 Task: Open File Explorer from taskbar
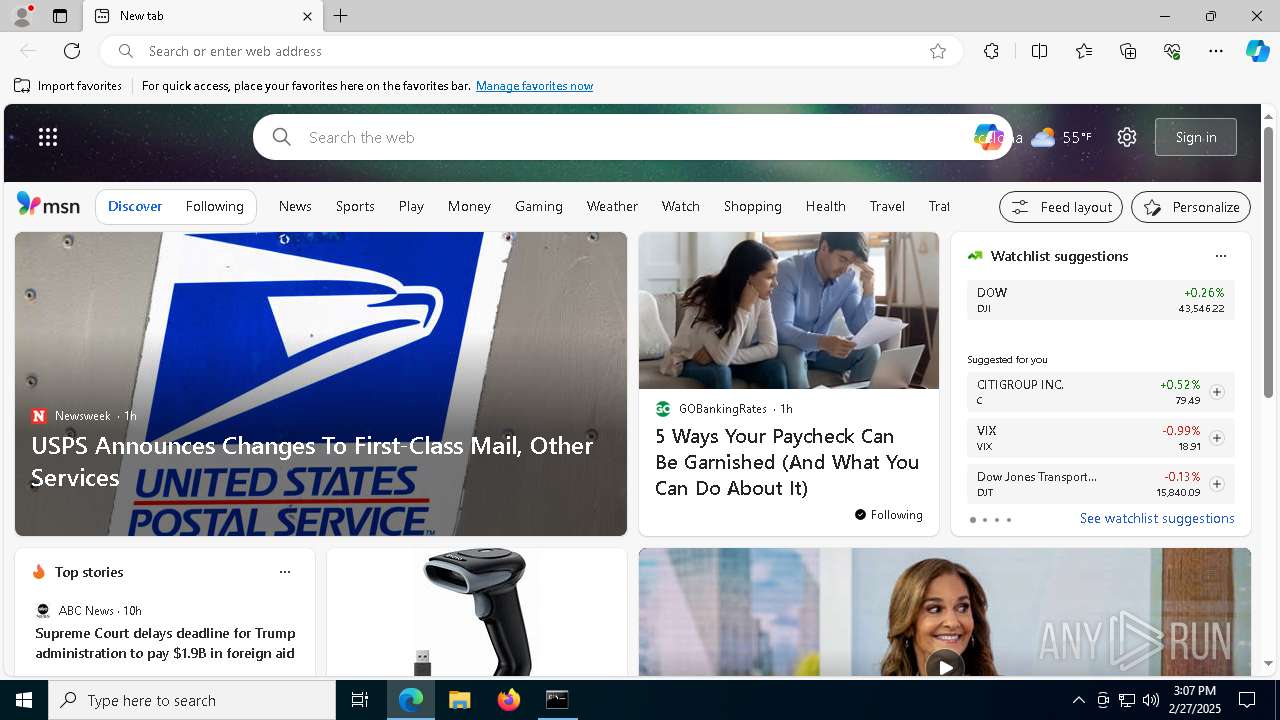459,700
